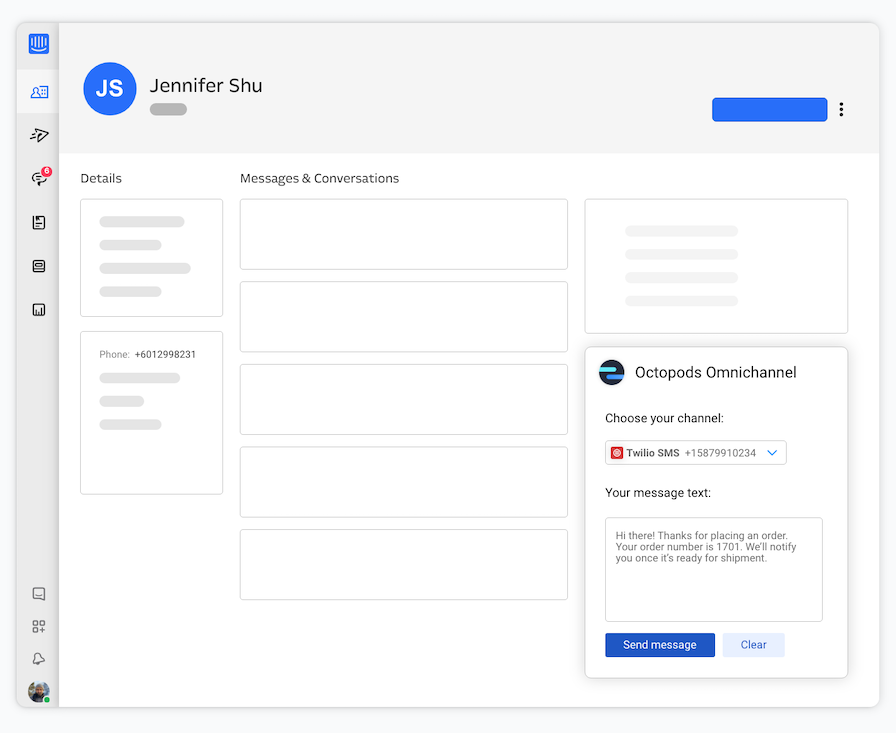
Task: Select the Contacts icon in the sidebar
Action: coord(38,91)
